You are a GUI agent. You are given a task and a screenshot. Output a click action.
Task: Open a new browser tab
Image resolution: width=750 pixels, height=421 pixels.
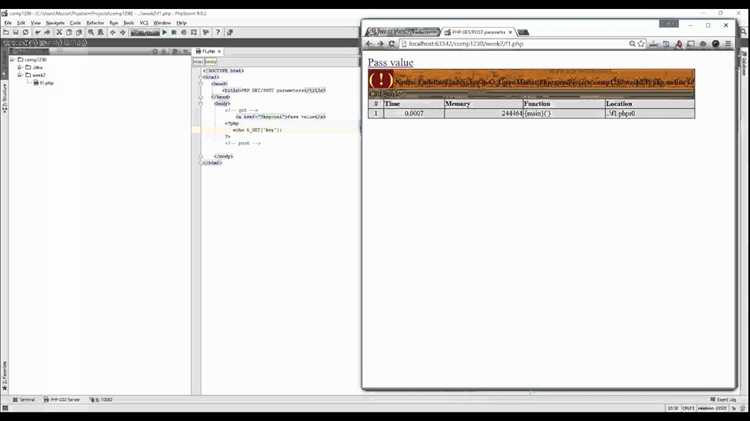click(523, 32)
